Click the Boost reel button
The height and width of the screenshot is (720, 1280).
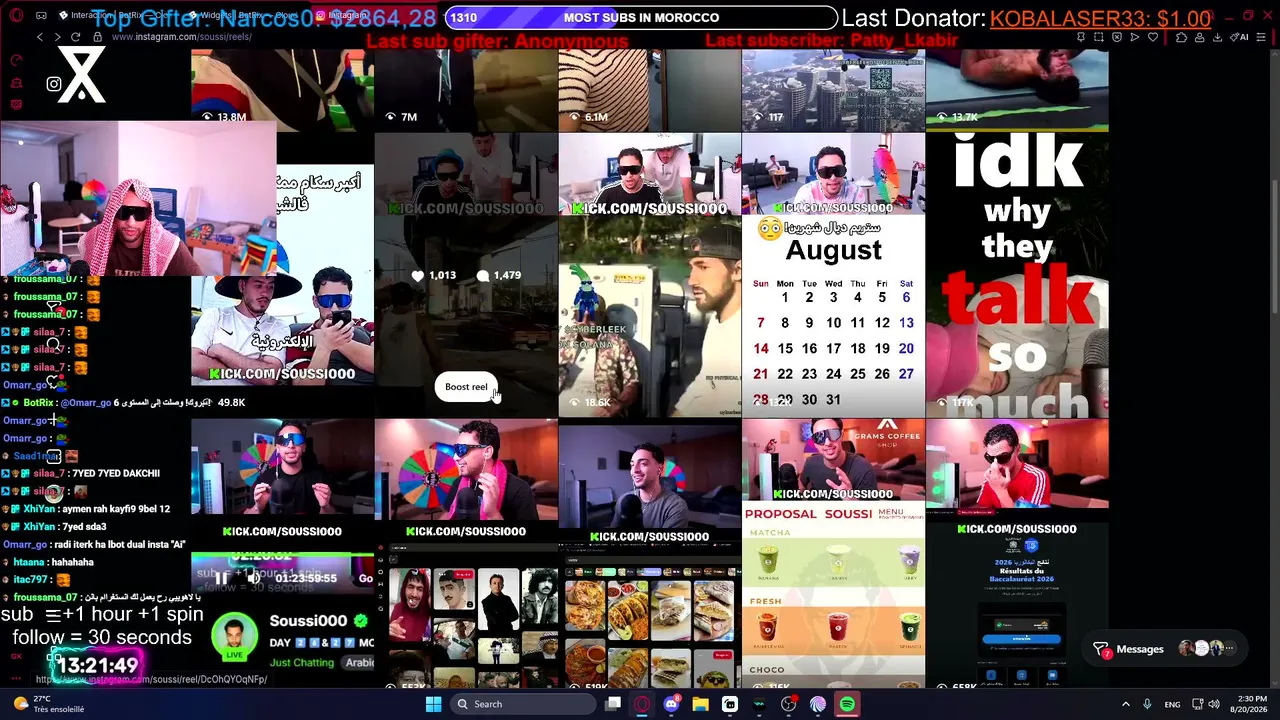466,387
